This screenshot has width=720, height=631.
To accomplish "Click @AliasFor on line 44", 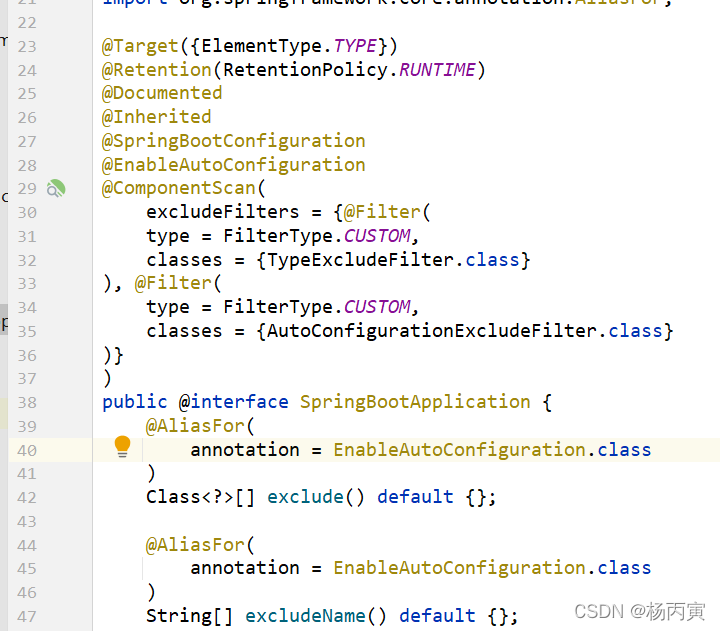I will pyautogui.click(x=195, y=545).
